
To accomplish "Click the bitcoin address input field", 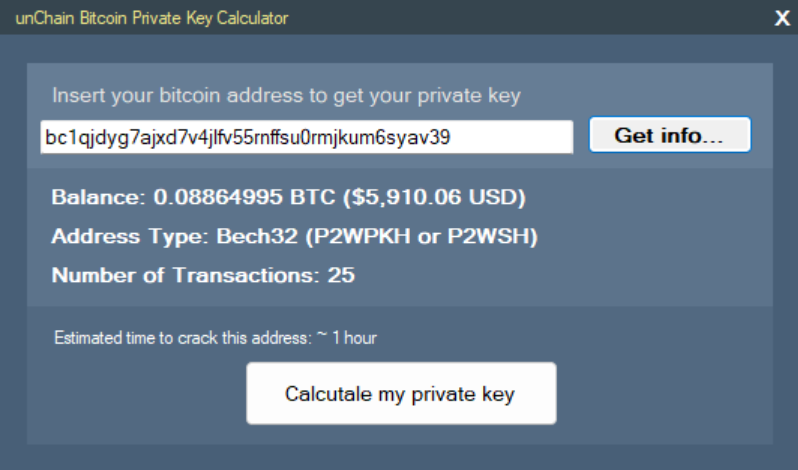I will 306,137.
